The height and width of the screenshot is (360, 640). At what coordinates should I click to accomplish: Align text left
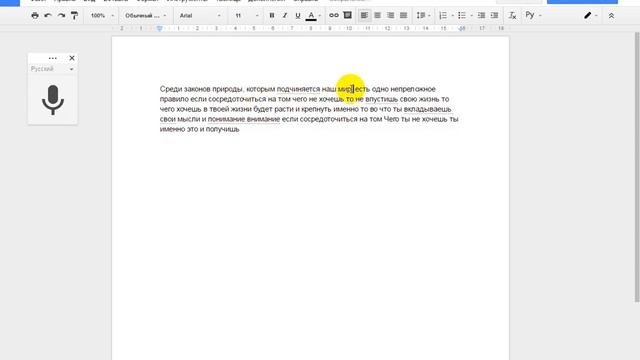point(364,16)
